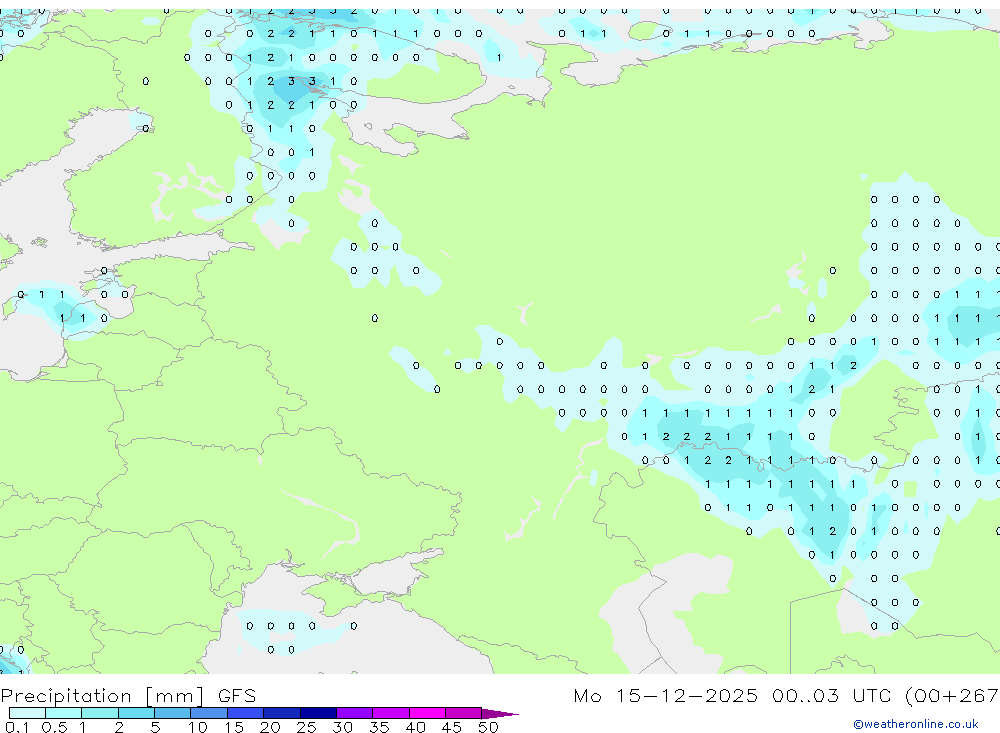Click the "10" legend scale label
Image resolution: width=1000 pixels, height=733 pixels.
(x=198, y=727)
